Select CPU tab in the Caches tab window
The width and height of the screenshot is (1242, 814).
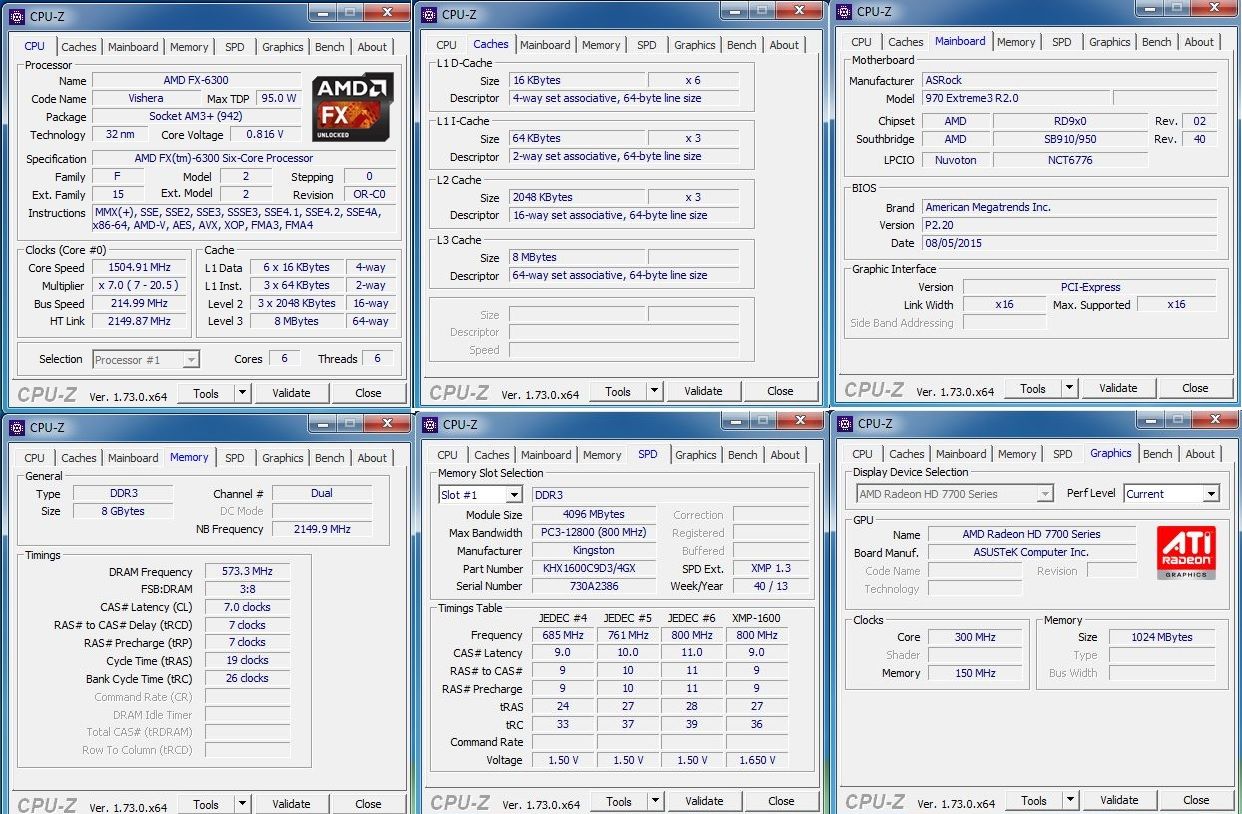click(446, 45)
